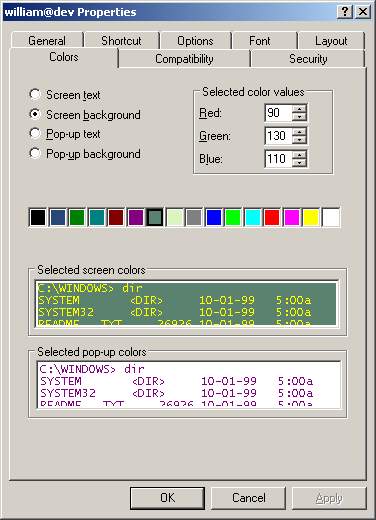Pick the dark navy blue swatch

click(57, 217)
